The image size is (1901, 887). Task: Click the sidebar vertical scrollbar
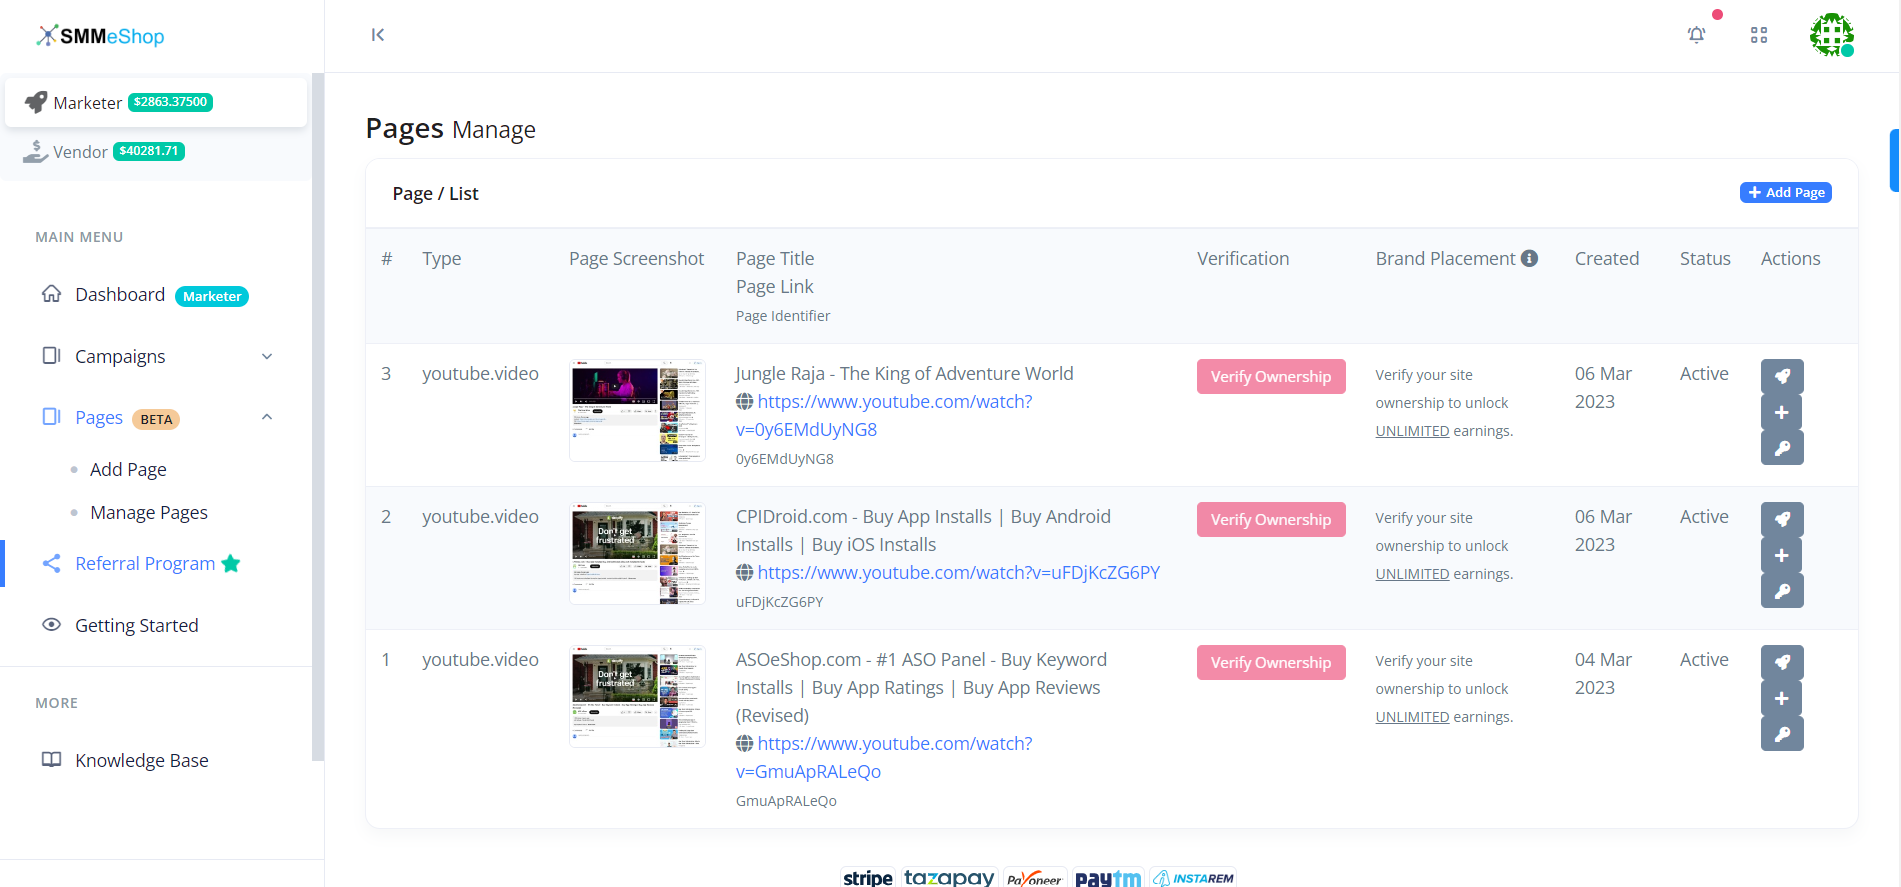pos(318,416)
